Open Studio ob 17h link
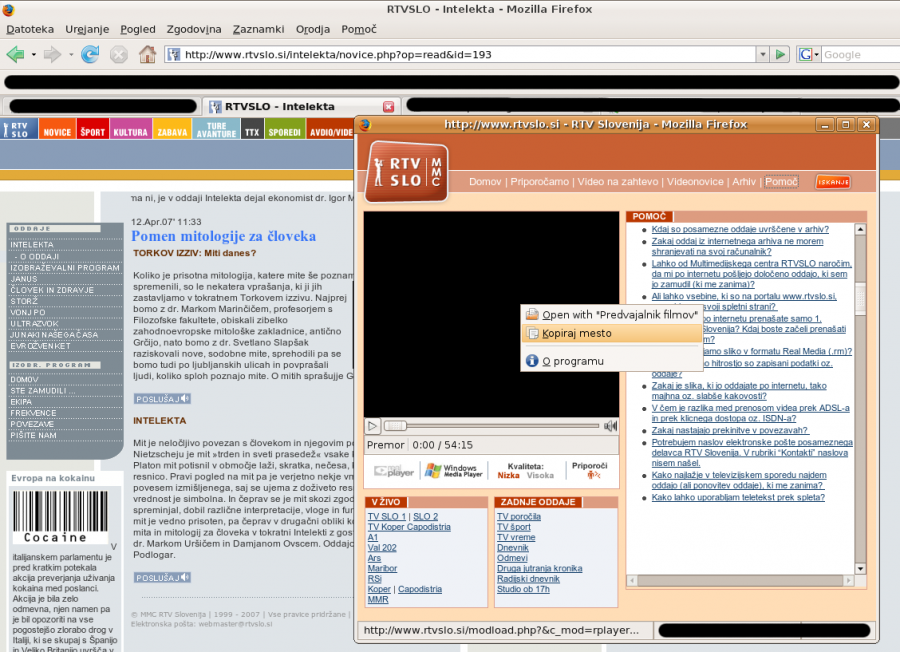 coord(523,589)
